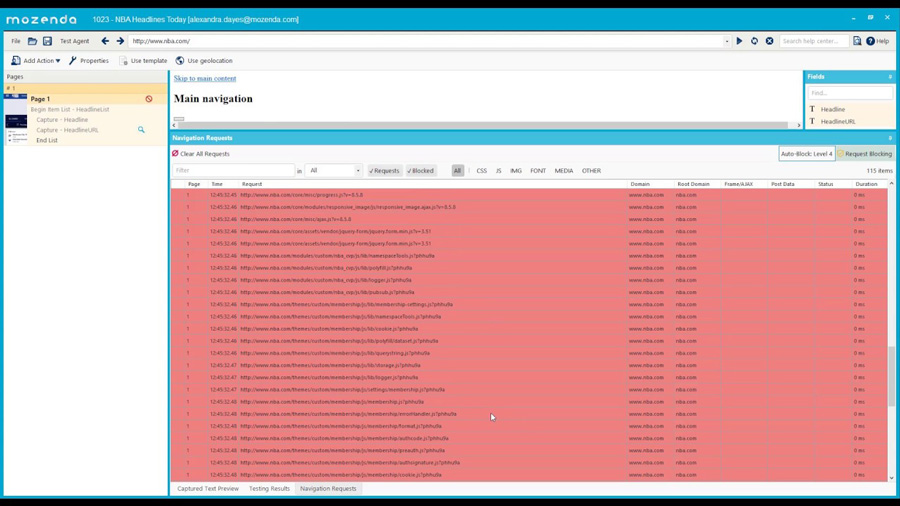The image size is (900, 506).
Task: Open the Auto-Block: Level 4 selector
Action: (806, 154)
